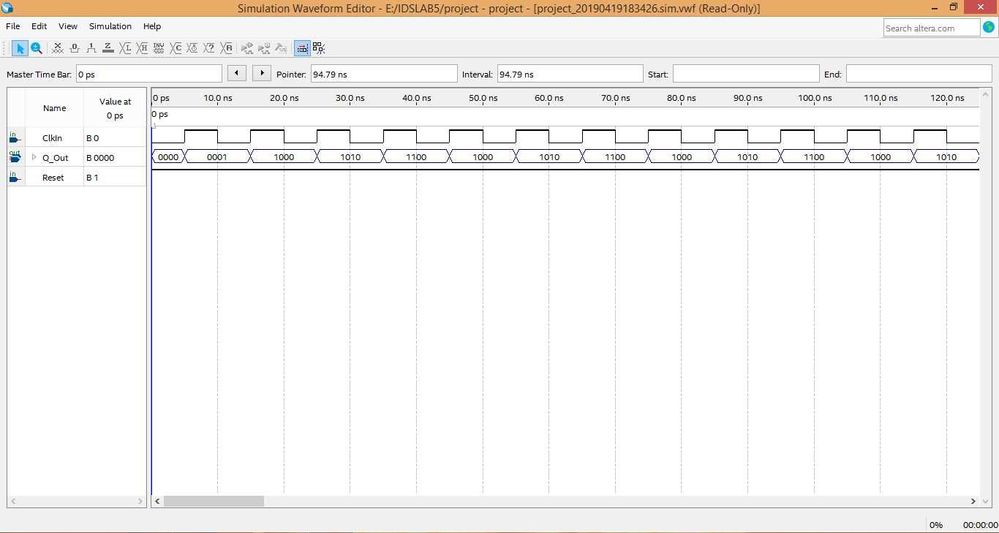Click the Arbitrary Value (?) icon
Image resolution: width=999 pixels, height=533 pixels.
pyautogui.click(x=209, y=48)
